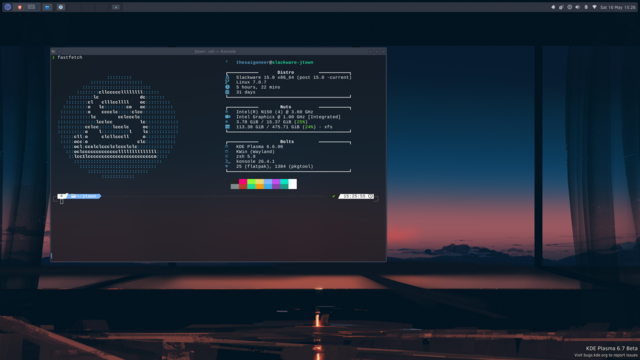Screen dimensions: 640x360
Task: Click 'KDE Plasma 6.7 Beta' desktop label
Action: [x=611, y=348]
